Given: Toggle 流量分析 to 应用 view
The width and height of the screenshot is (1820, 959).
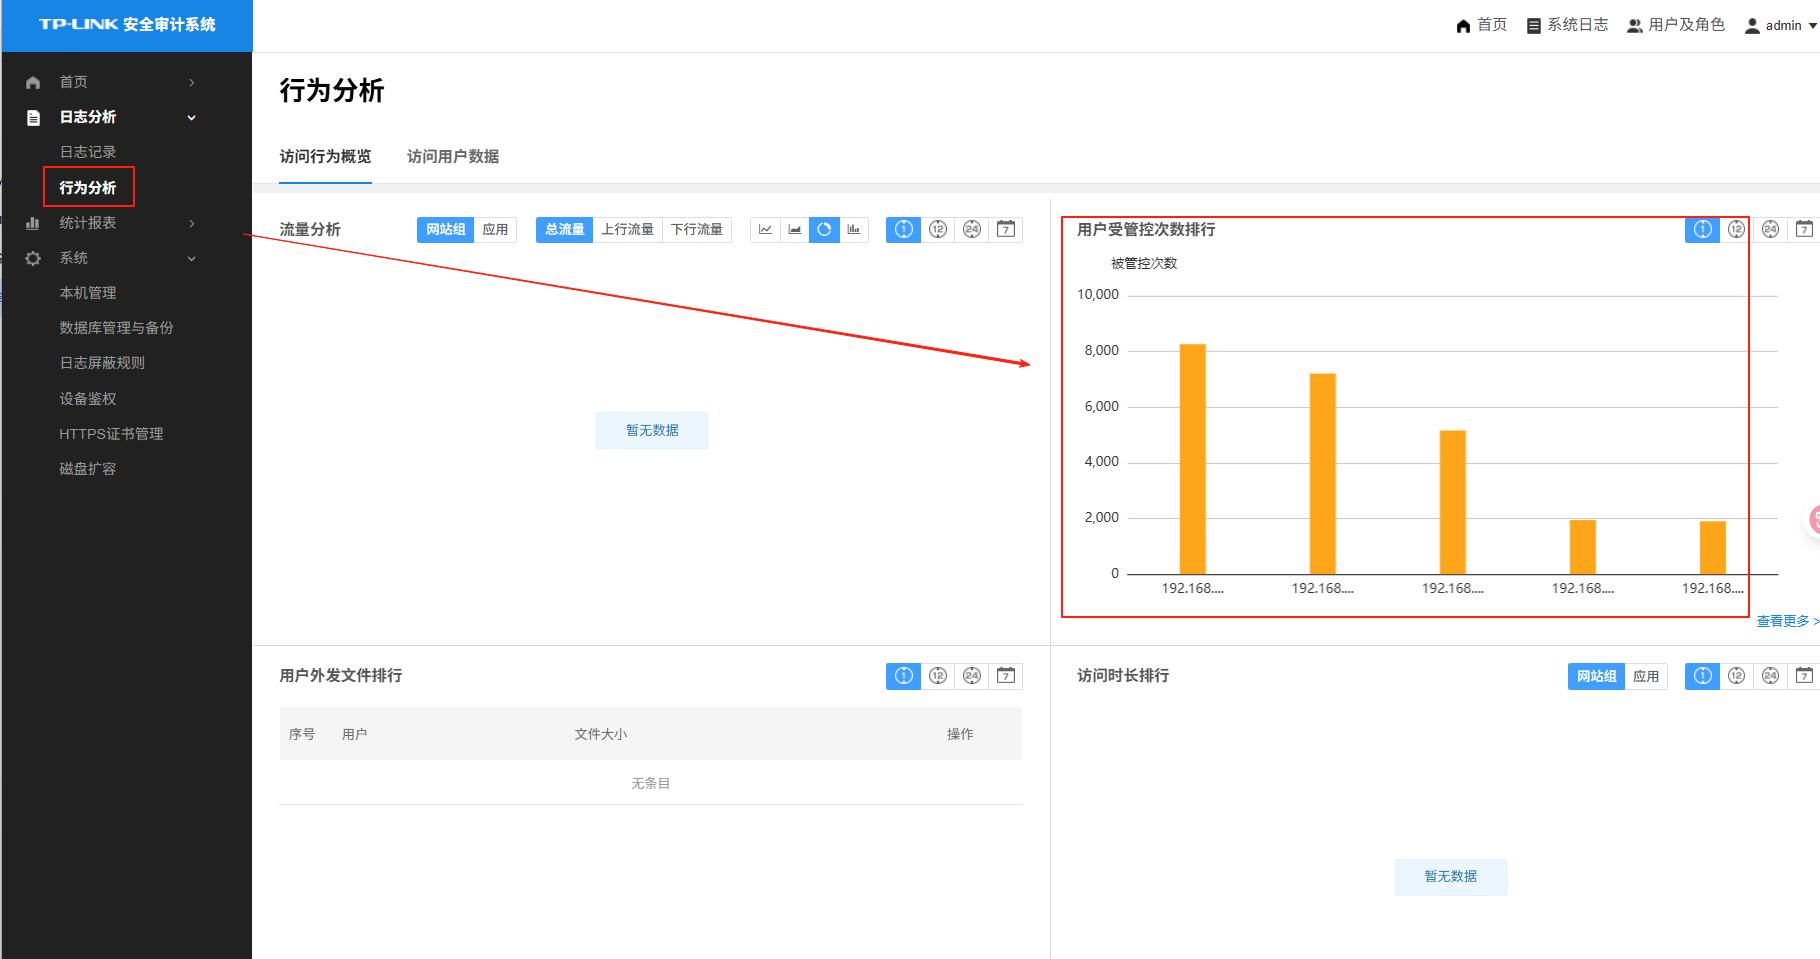Looking at the screenshot, I should point(495,230).
